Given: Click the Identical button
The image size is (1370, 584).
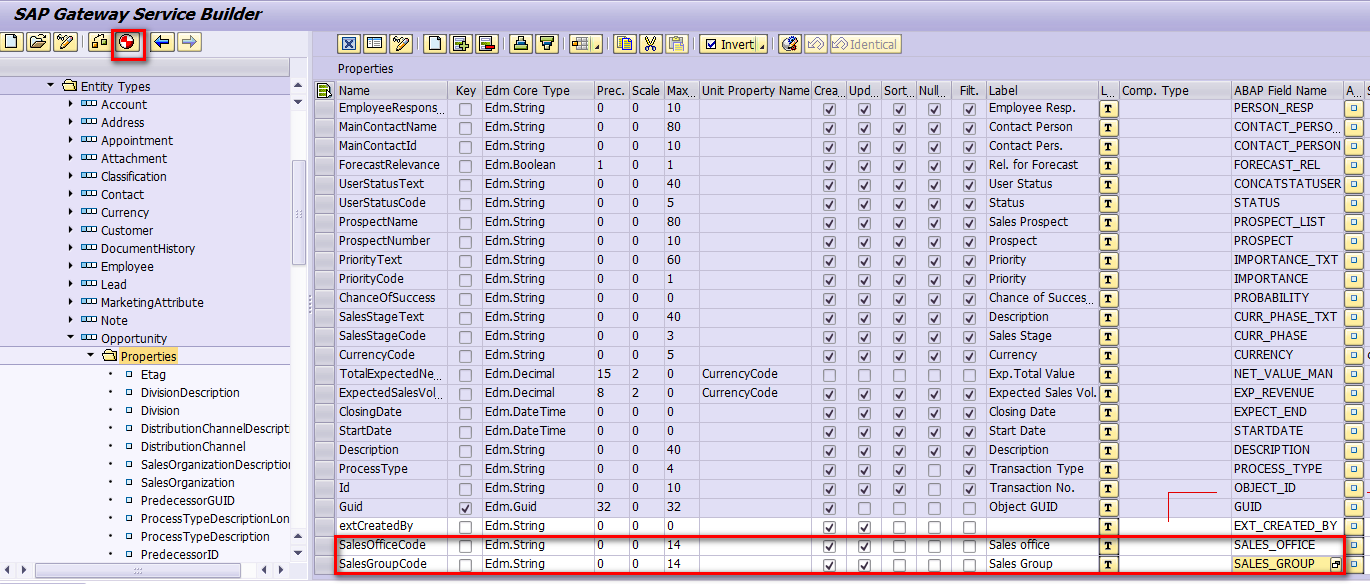Looking at the screenshot, I should (x=865, y=44).
